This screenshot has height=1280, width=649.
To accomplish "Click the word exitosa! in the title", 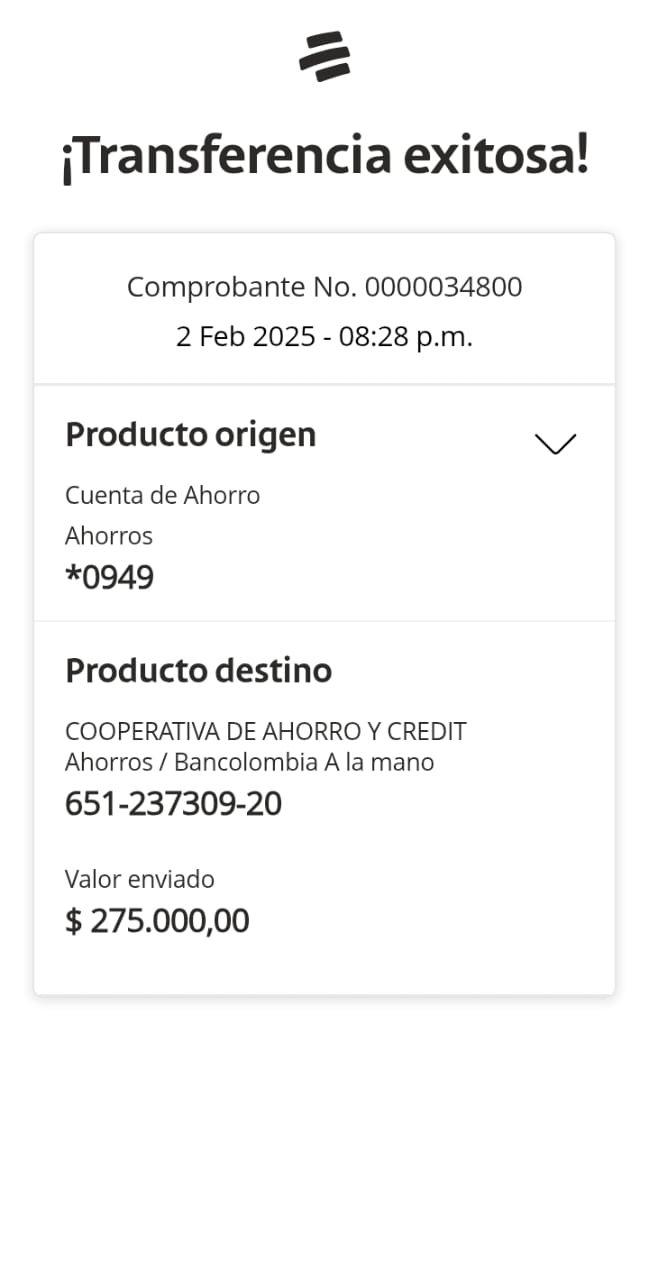I will (x=495, y=156).
